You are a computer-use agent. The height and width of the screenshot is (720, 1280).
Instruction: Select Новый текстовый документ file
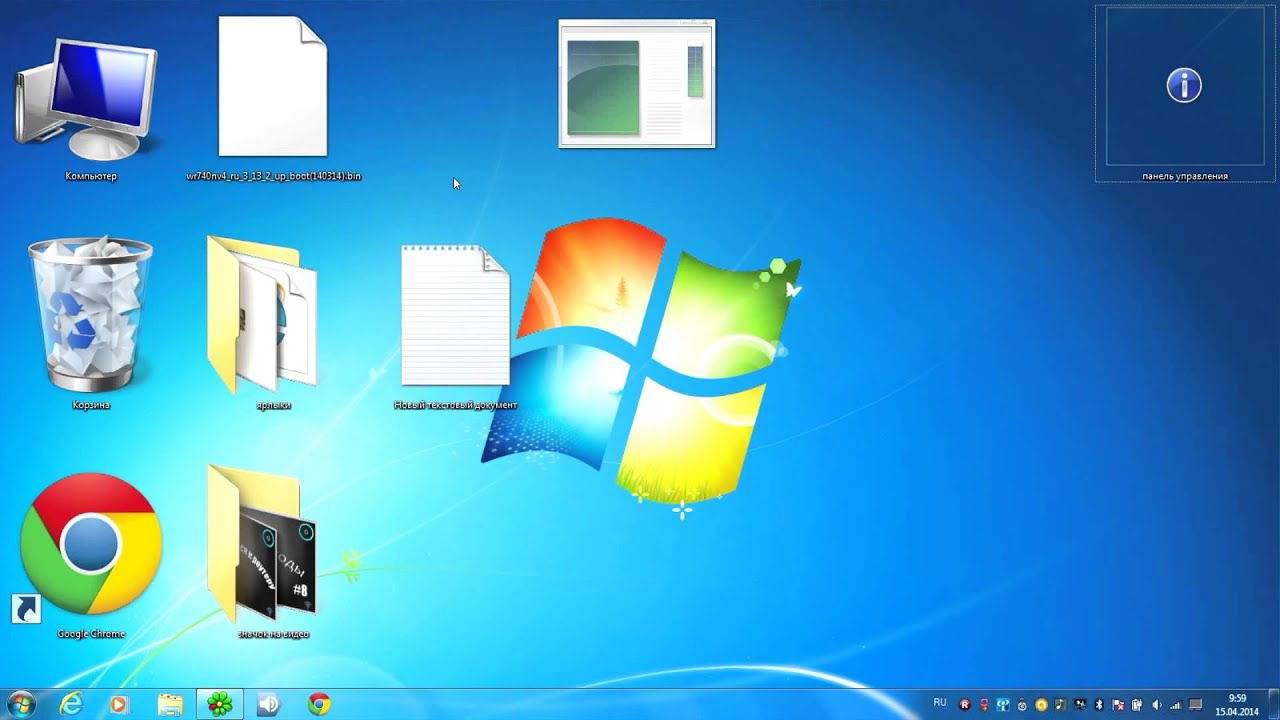click(455, 316)
